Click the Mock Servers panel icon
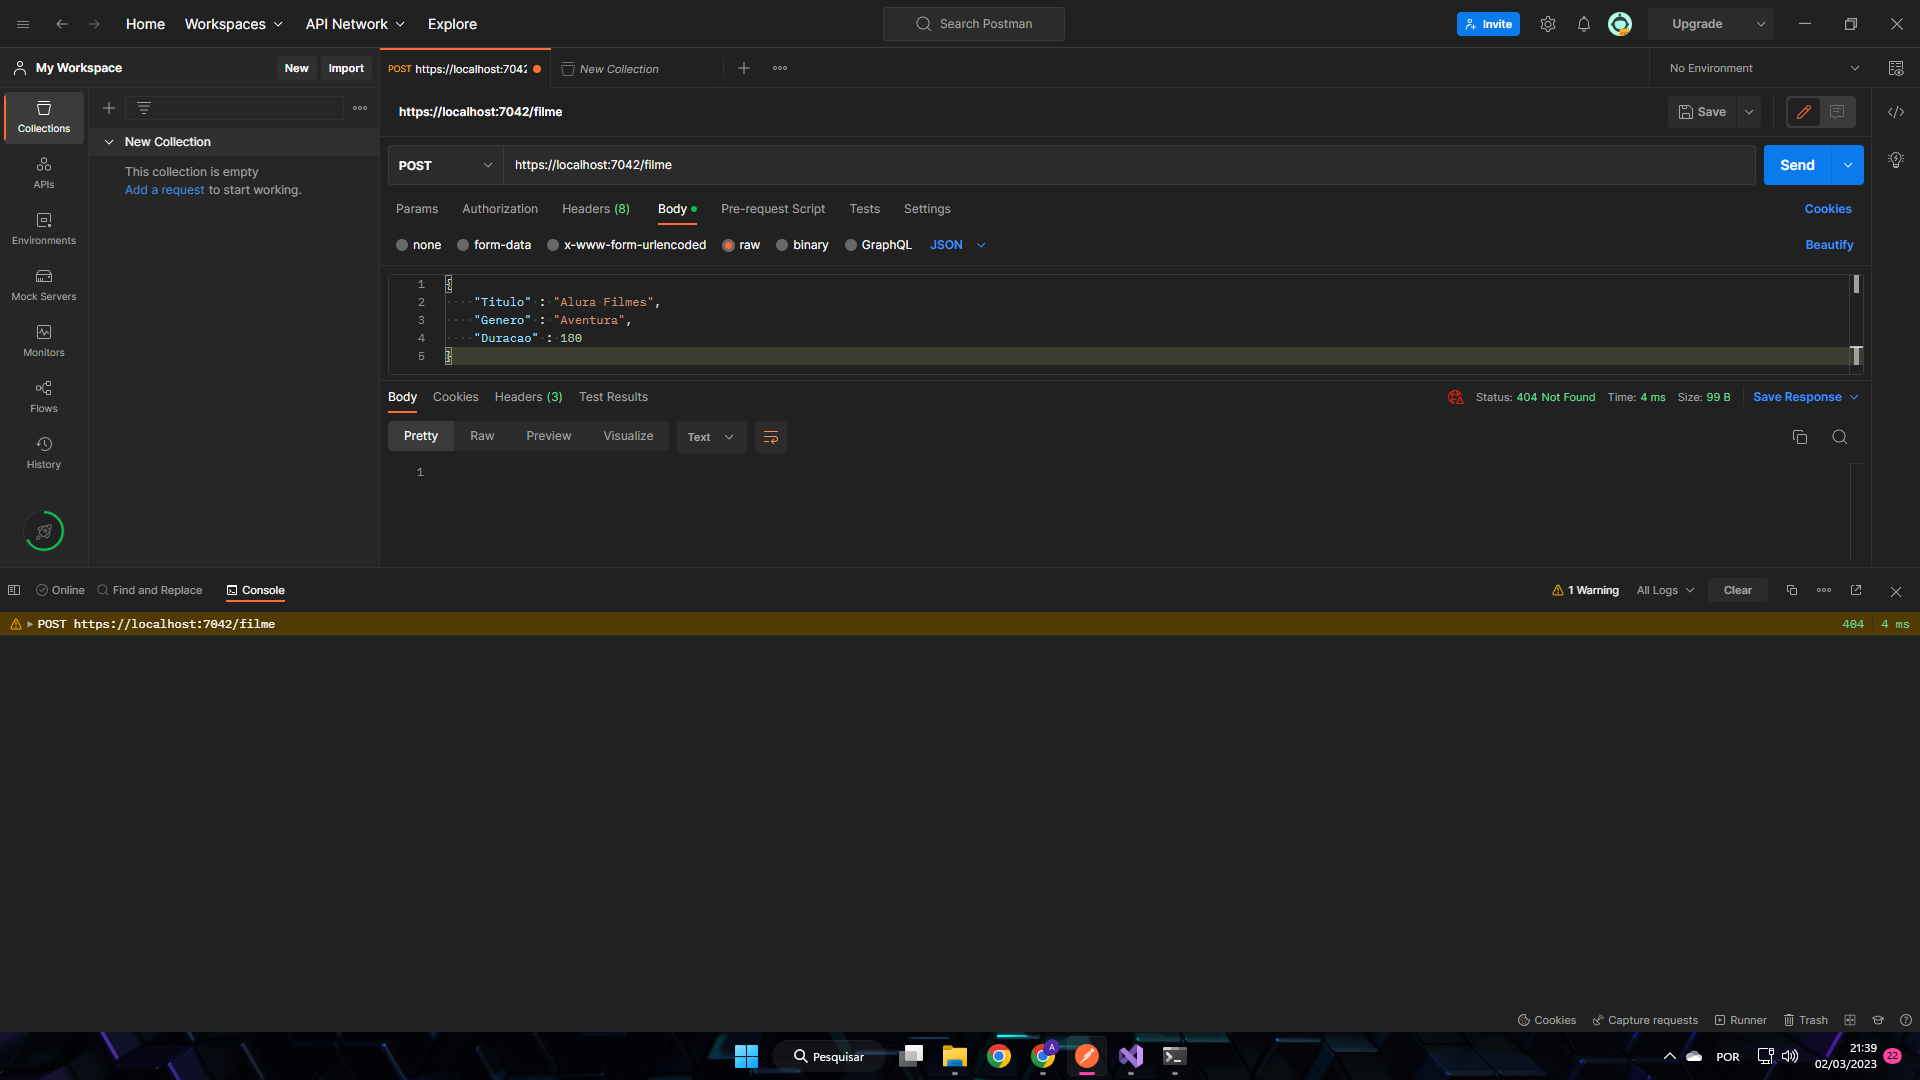This screenshot has width=1920, height=1080. pyautogui.click(x=44, y=276)
